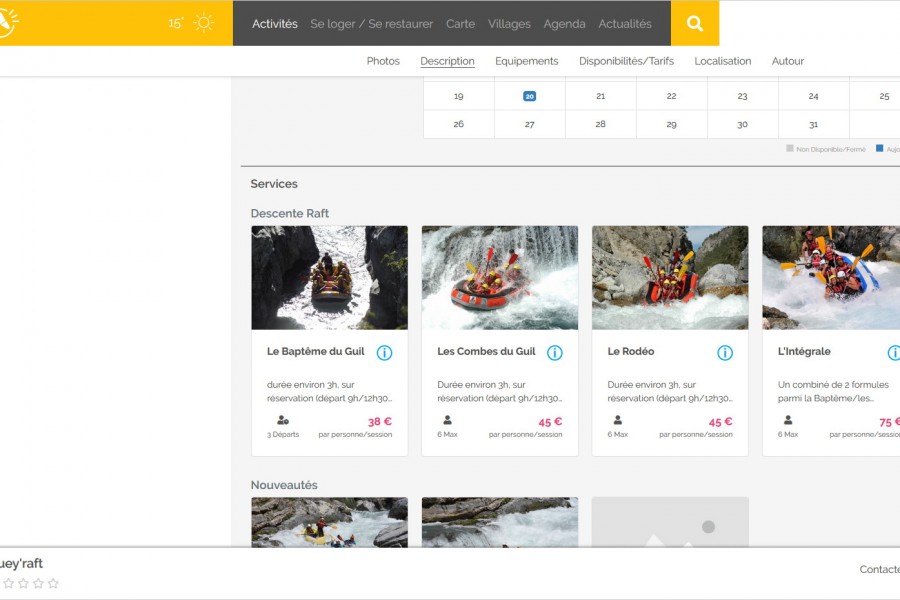This screenshot has width=900, height=600.
Task: Open the Activités menu
Action: 274,24
